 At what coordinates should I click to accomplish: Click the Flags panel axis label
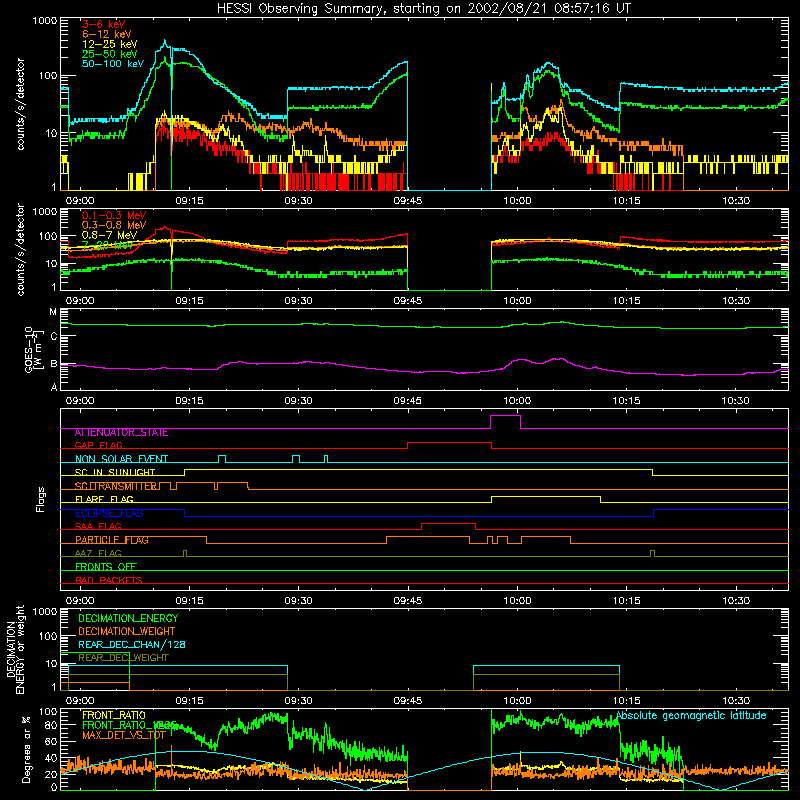[41, 499]
